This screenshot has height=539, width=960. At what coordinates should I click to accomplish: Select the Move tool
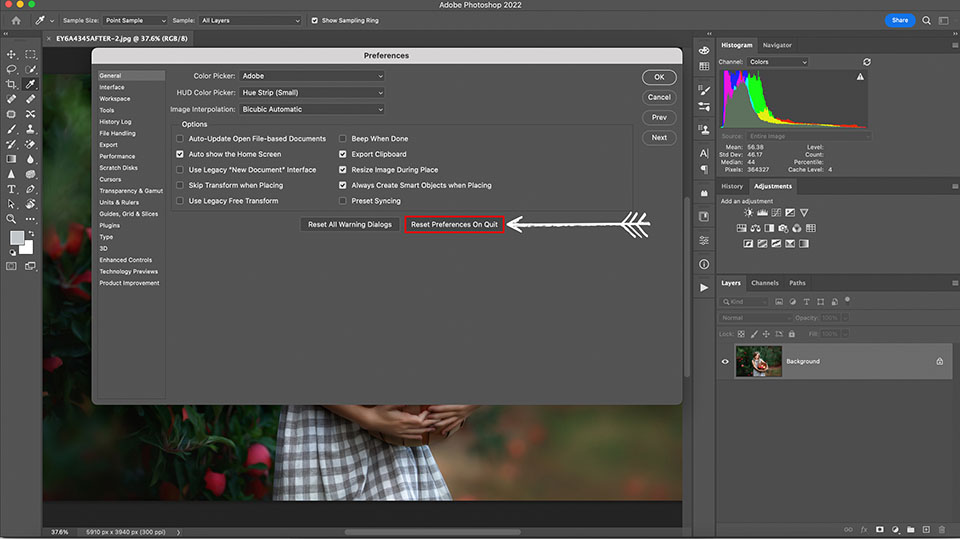point(11,55)
